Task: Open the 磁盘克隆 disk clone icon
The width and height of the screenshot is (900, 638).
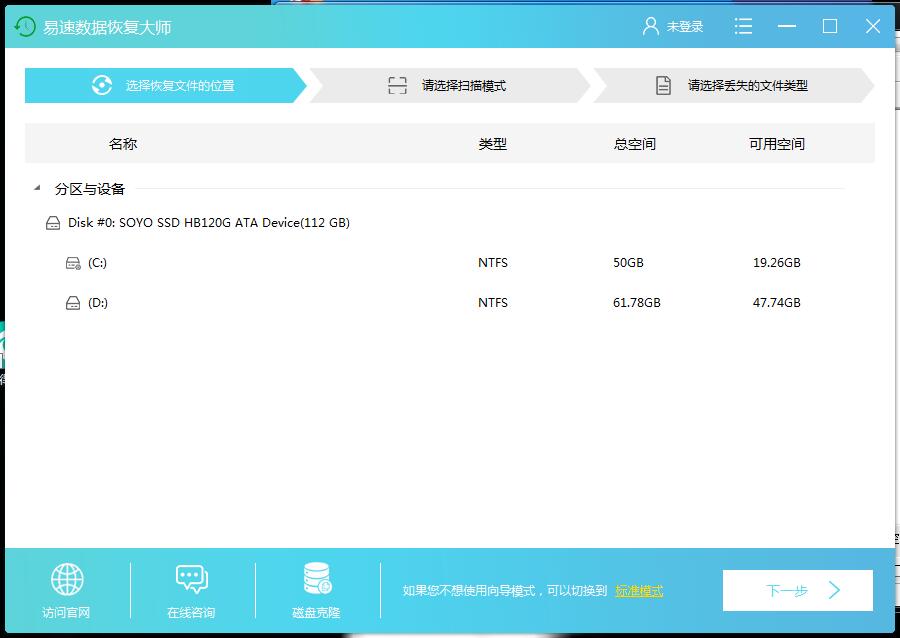Action: point(317,579)
